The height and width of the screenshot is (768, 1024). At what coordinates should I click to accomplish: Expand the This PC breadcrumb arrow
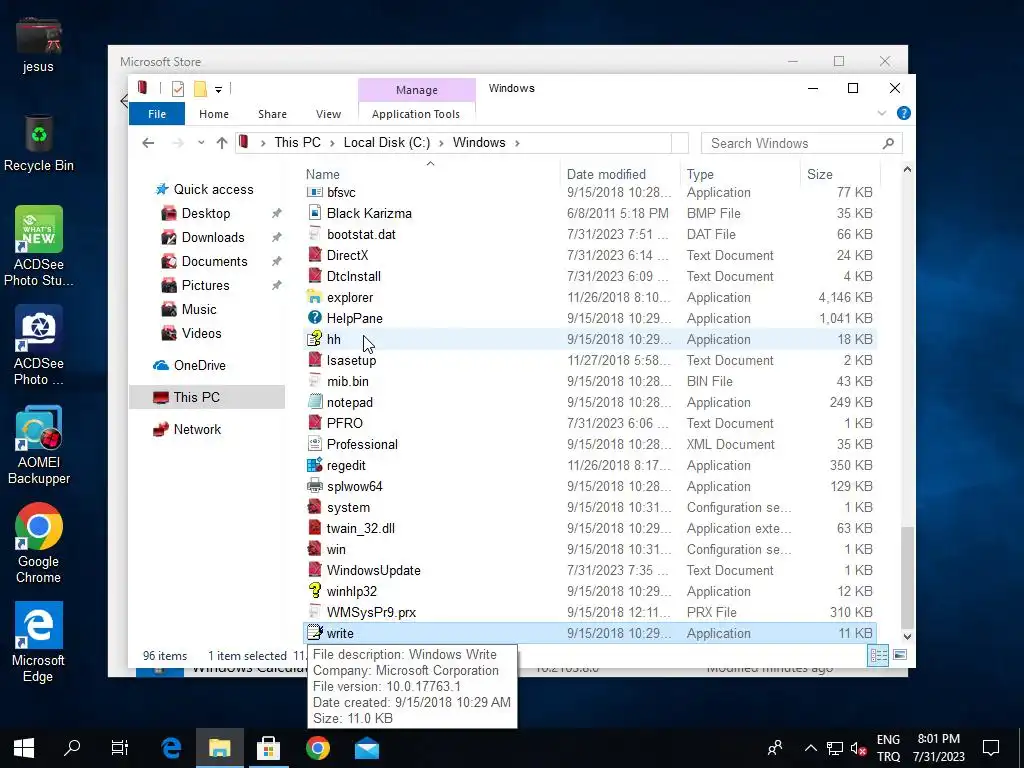(x=332, y=143)
